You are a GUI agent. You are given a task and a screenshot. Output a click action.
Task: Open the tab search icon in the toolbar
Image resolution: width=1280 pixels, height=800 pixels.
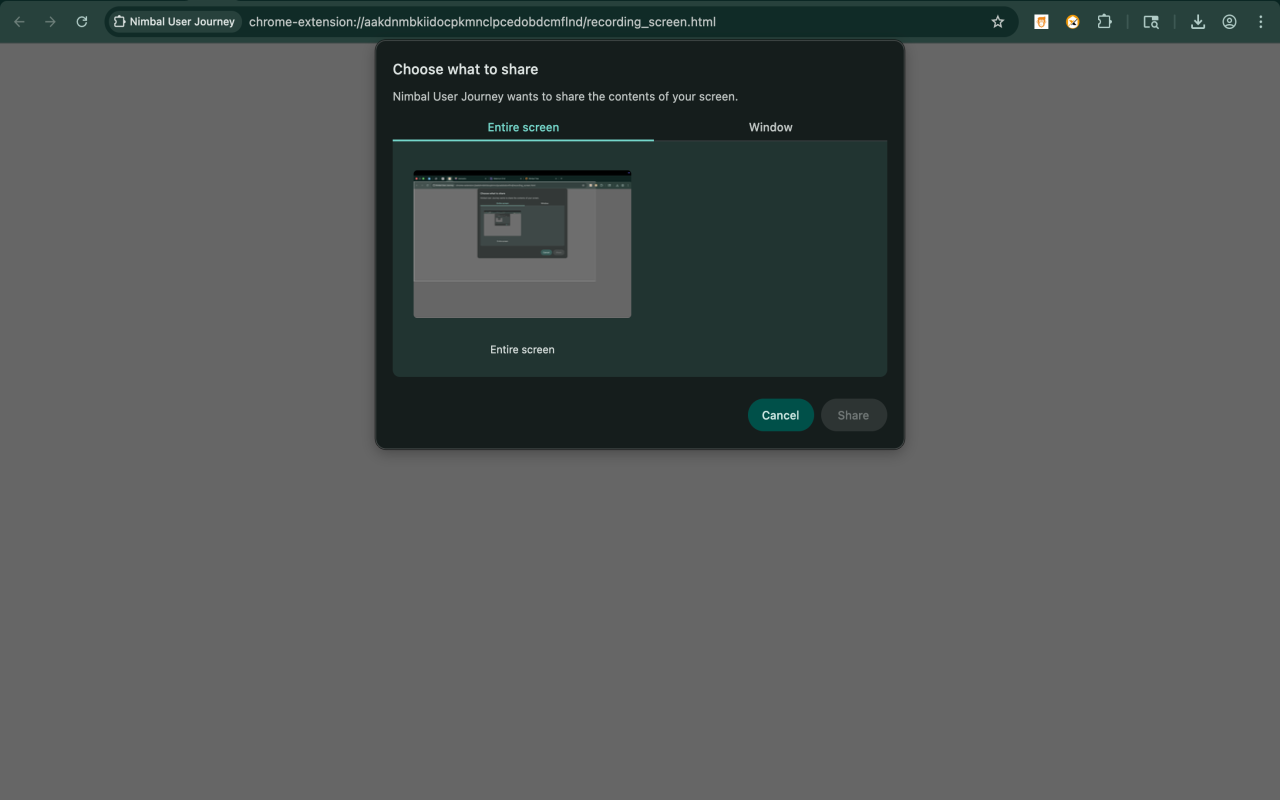(x=1151, y=21)
